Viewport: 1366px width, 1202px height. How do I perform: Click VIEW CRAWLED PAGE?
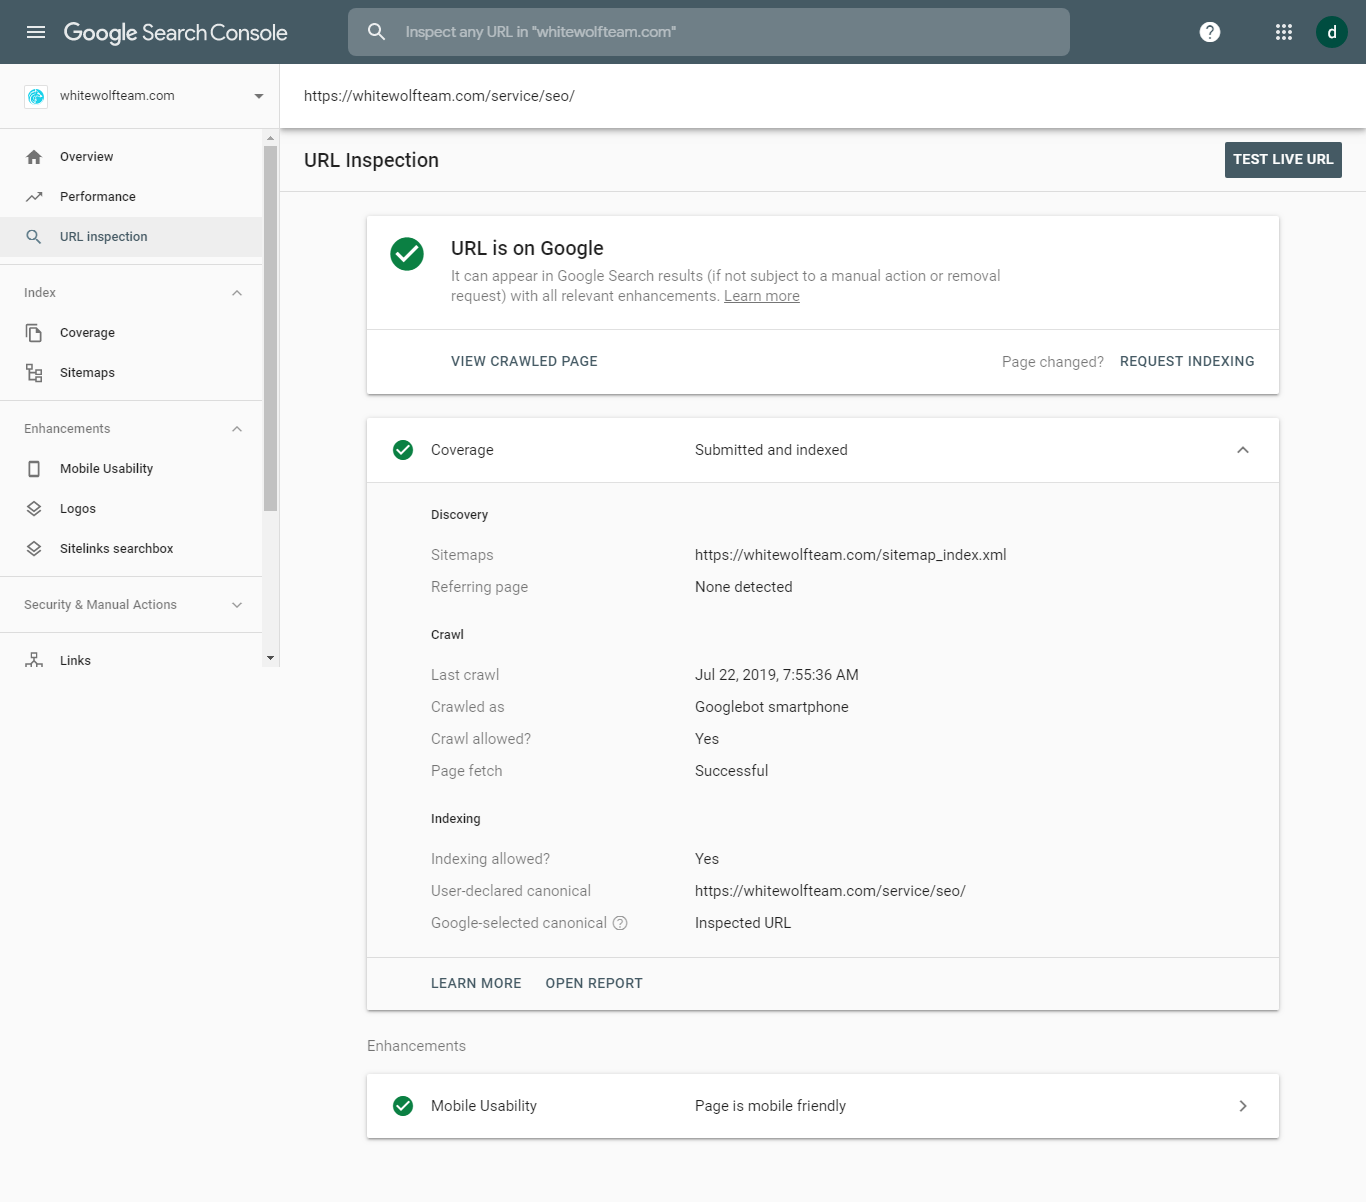pyautogui.click(x=524, y=362)
